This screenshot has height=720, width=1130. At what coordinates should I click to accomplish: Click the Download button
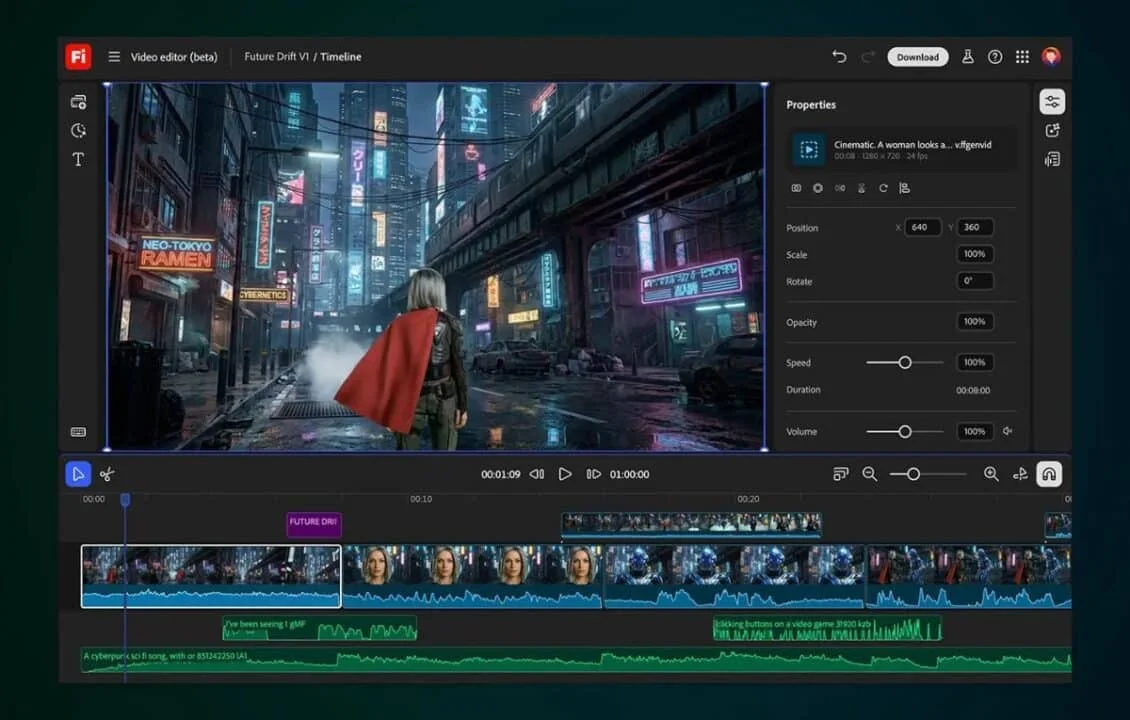[x=917, y=57]
